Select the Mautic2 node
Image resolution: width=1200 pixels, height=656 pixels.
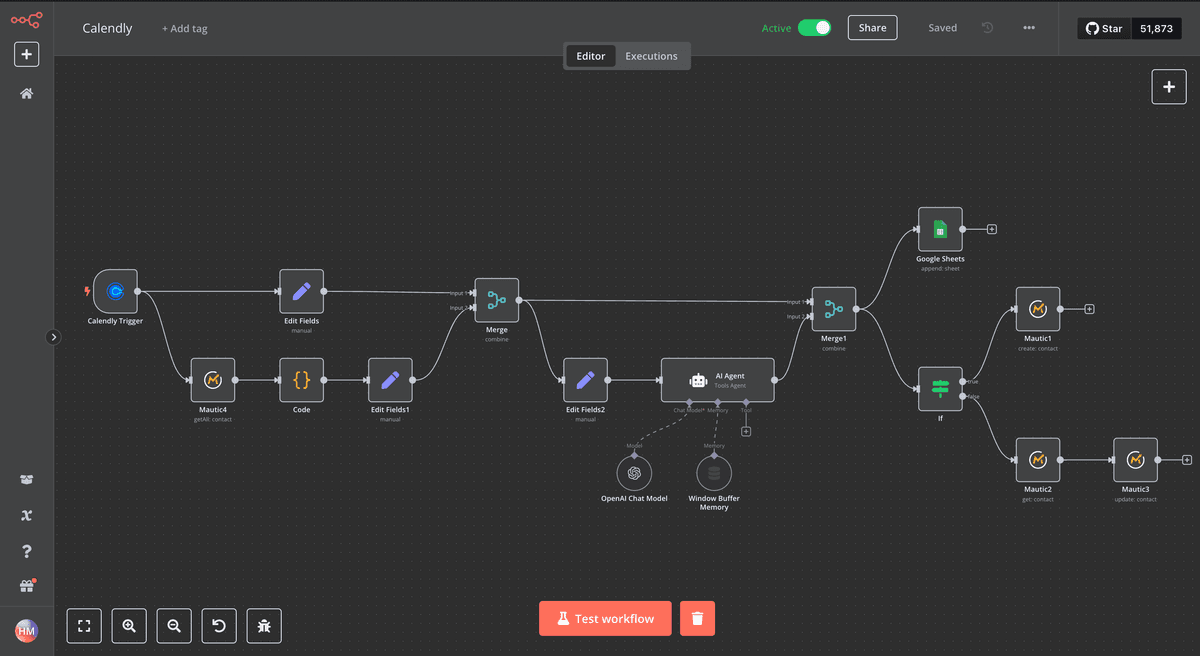coord(1038,460)
